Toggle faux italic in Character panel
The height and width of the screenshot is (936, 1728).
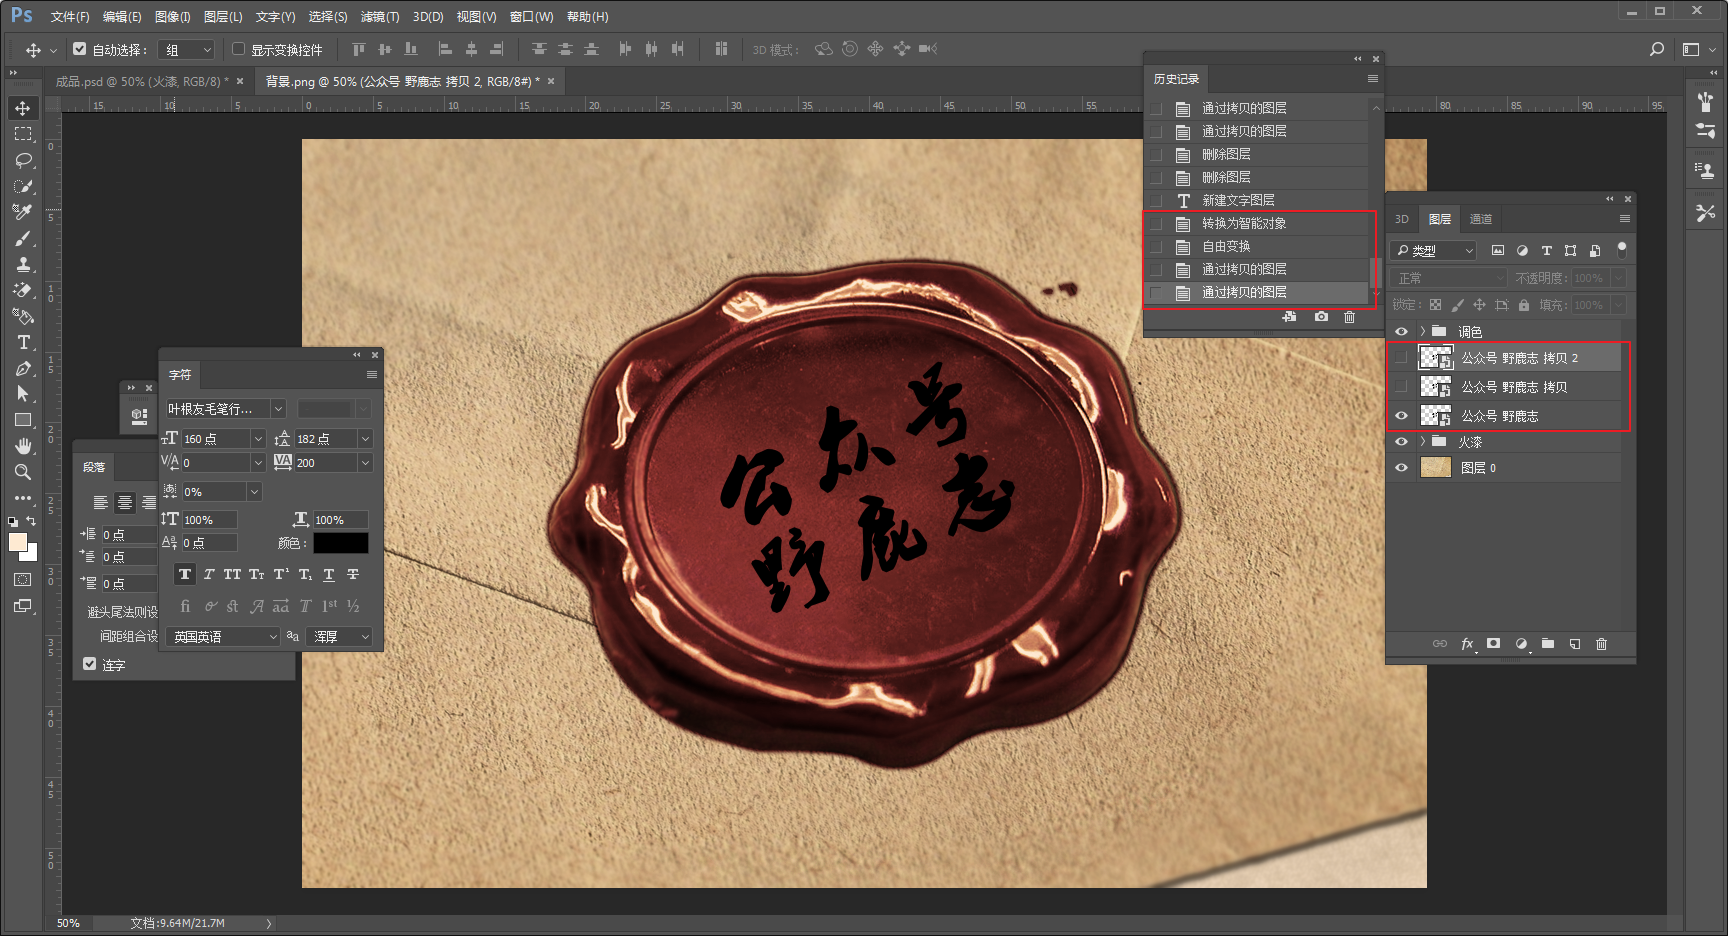[x=209, y=574]
